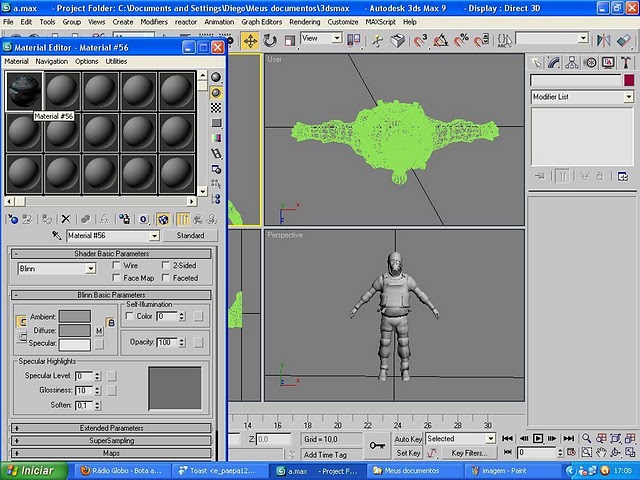The height and width of the screenshot is (480, 640).
Task: Expand the Extended Parameters rollout
Action: pyautogui.click(x=111, y=428)
